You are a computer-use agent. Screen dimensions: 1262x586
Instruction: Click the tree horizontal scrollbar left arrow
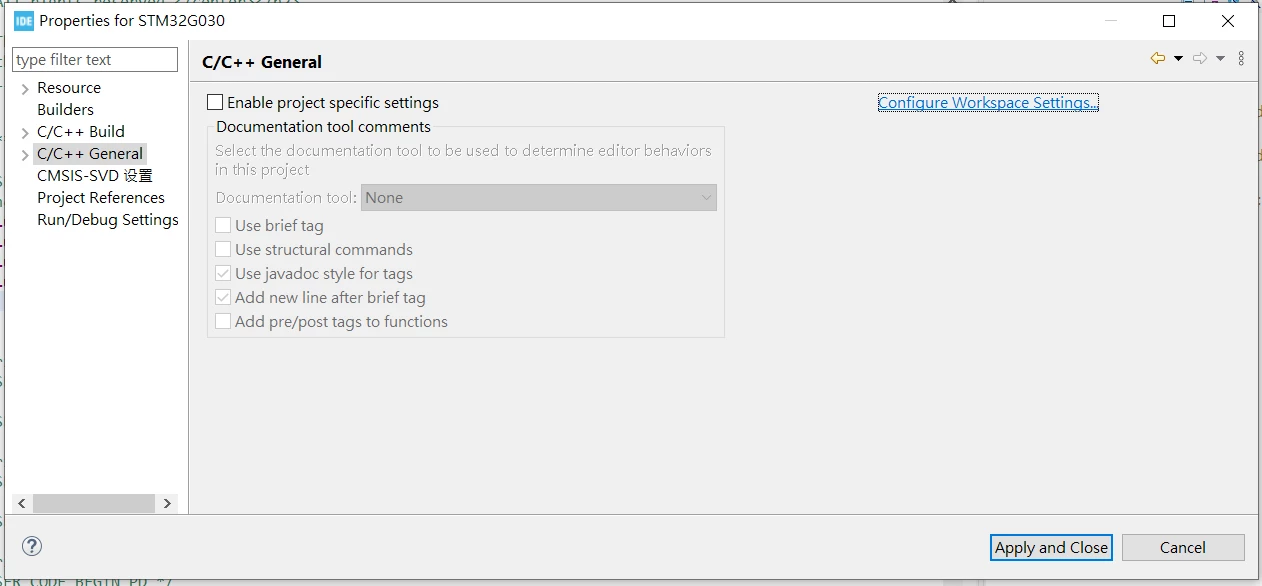[x=22, y=503]
